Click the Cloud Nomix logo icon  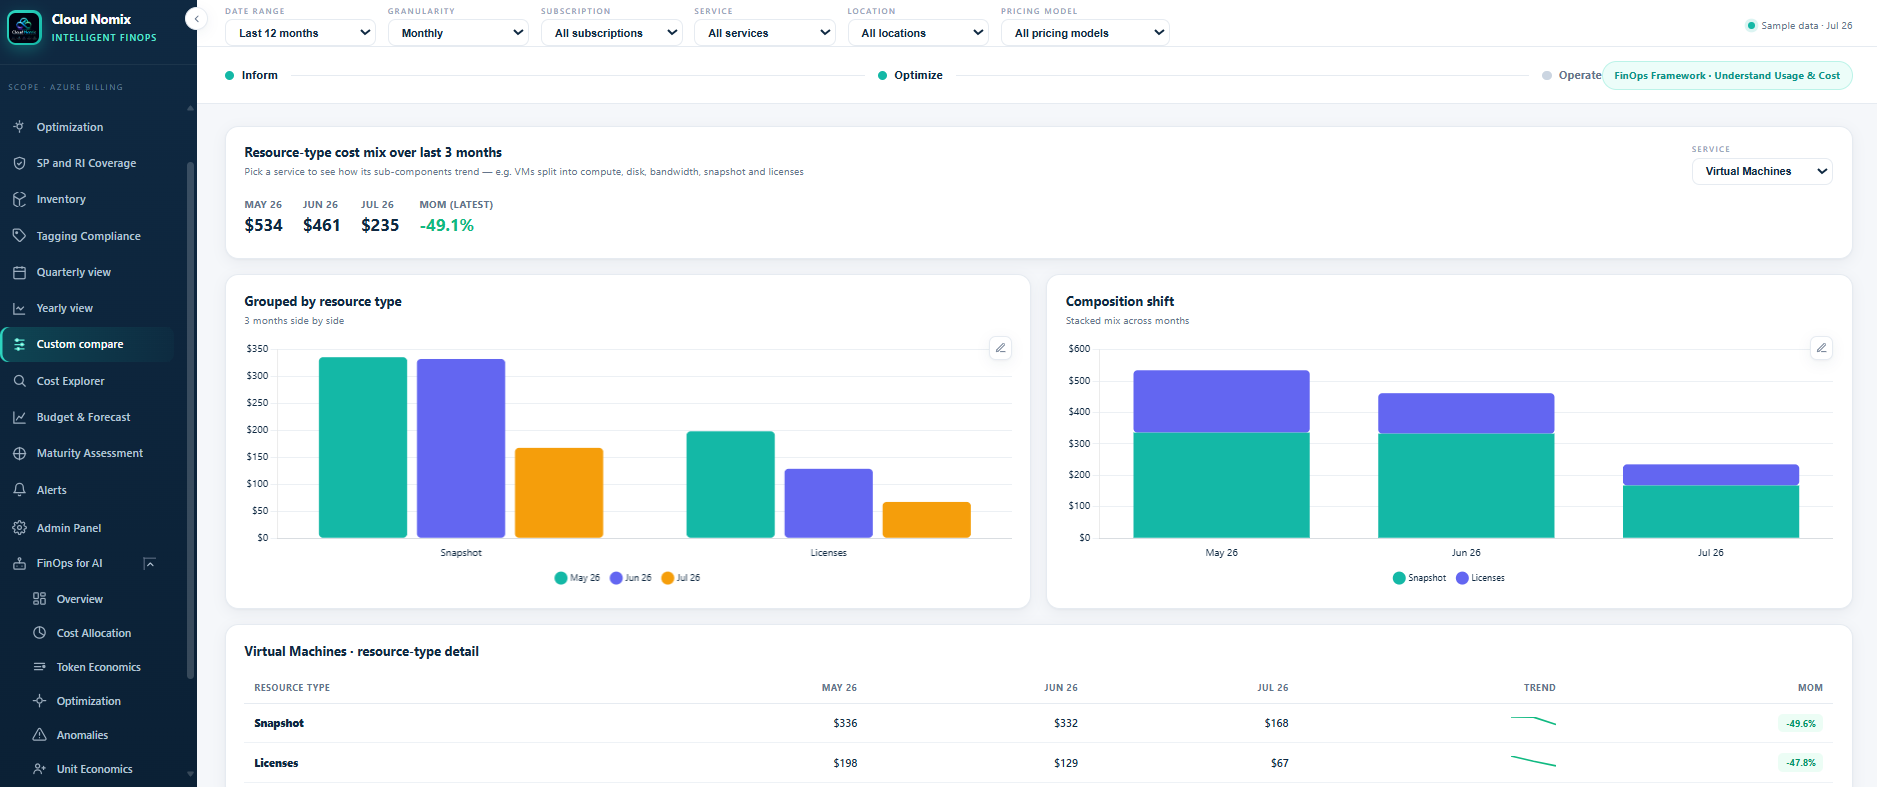coord(24,28)
